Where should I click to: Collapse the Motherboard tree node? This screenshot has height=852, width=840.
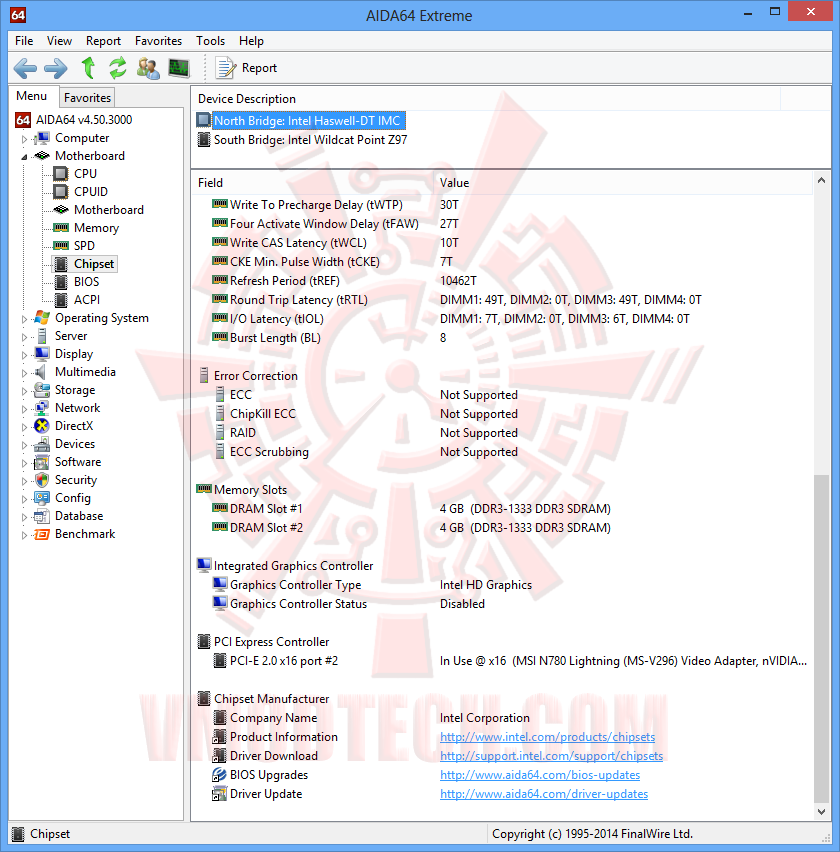24,157
